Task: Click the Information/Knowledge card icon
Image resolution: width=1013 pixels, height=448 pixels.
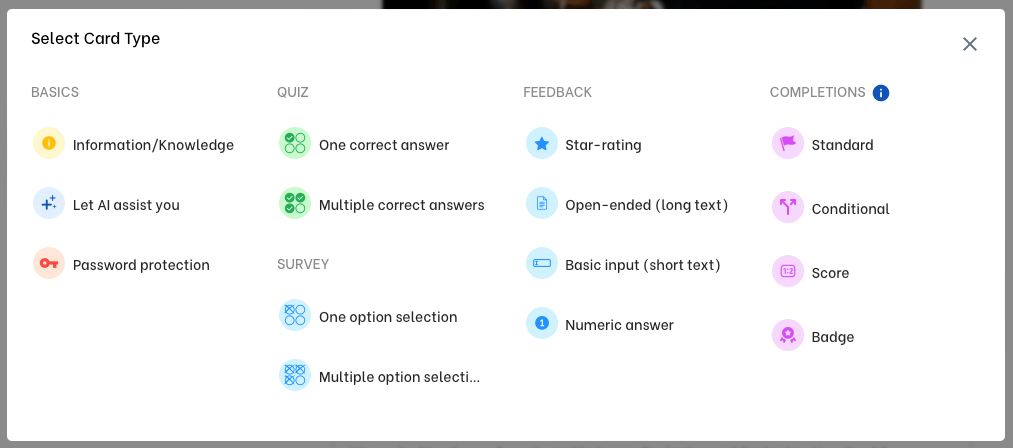Action: (x=49, y=144)
